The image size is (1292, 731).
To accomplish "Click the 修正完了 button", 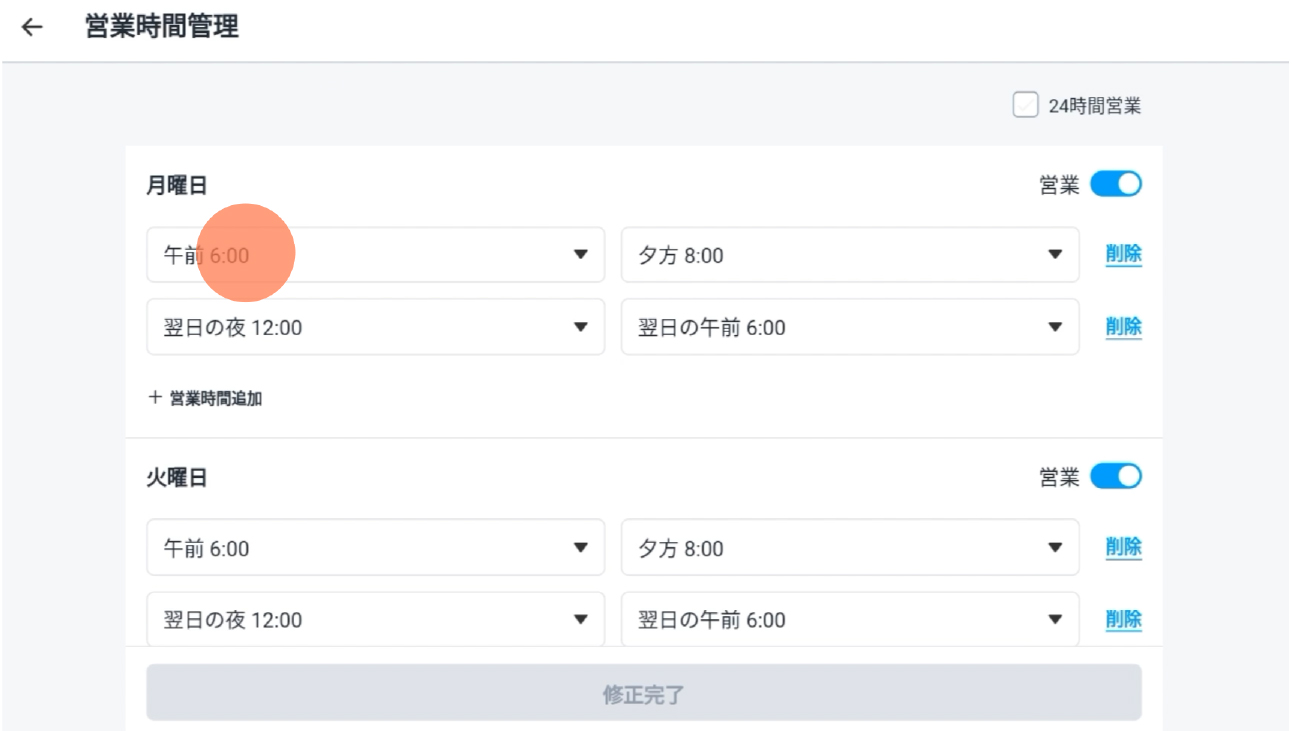I will pyautogui.click(x=644, y=693).
